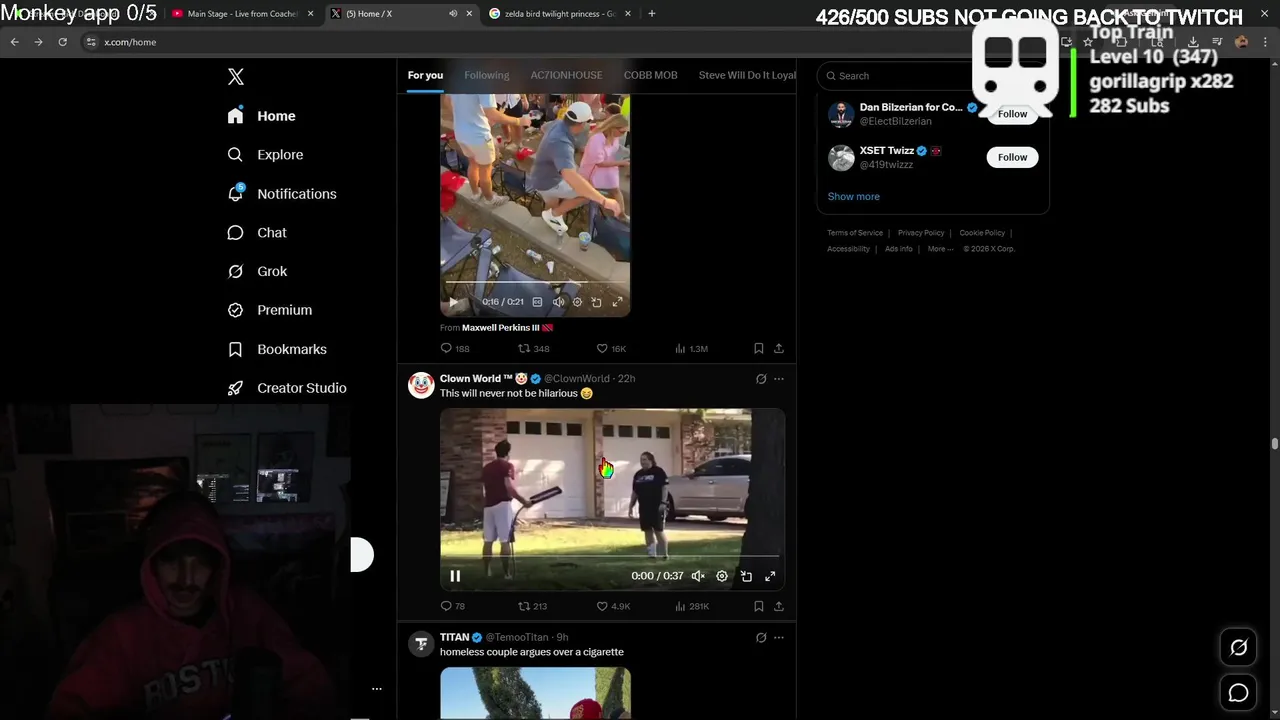The image size is (1280, 720).
Task: Switch to the COBB MOB tab
Action: pyautogui.click(x=650, y=75)
